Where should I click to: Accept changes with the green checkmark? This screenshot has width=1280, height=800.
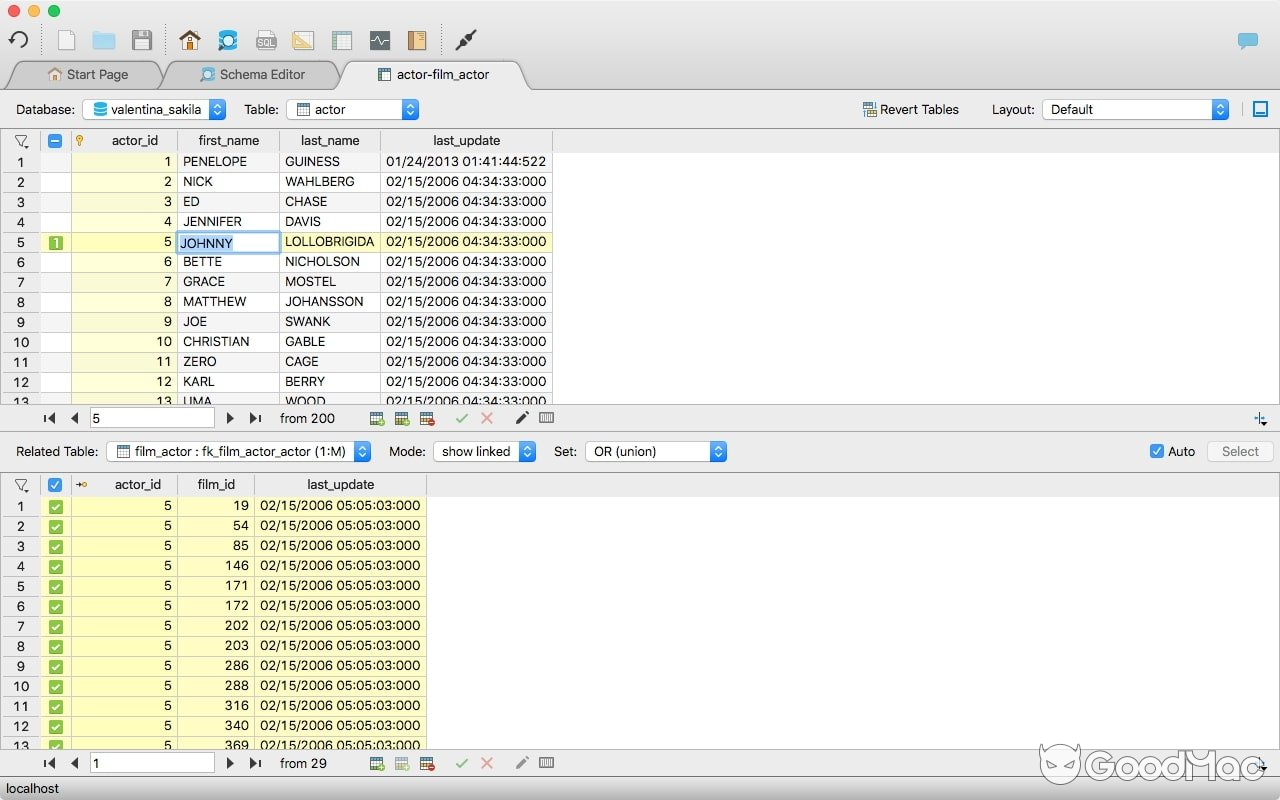coord(462,417)
